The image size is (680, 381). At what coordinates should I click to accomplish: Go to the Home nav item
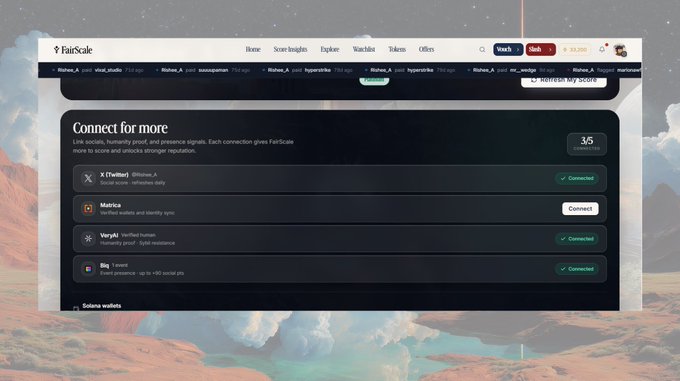point(253,49)
